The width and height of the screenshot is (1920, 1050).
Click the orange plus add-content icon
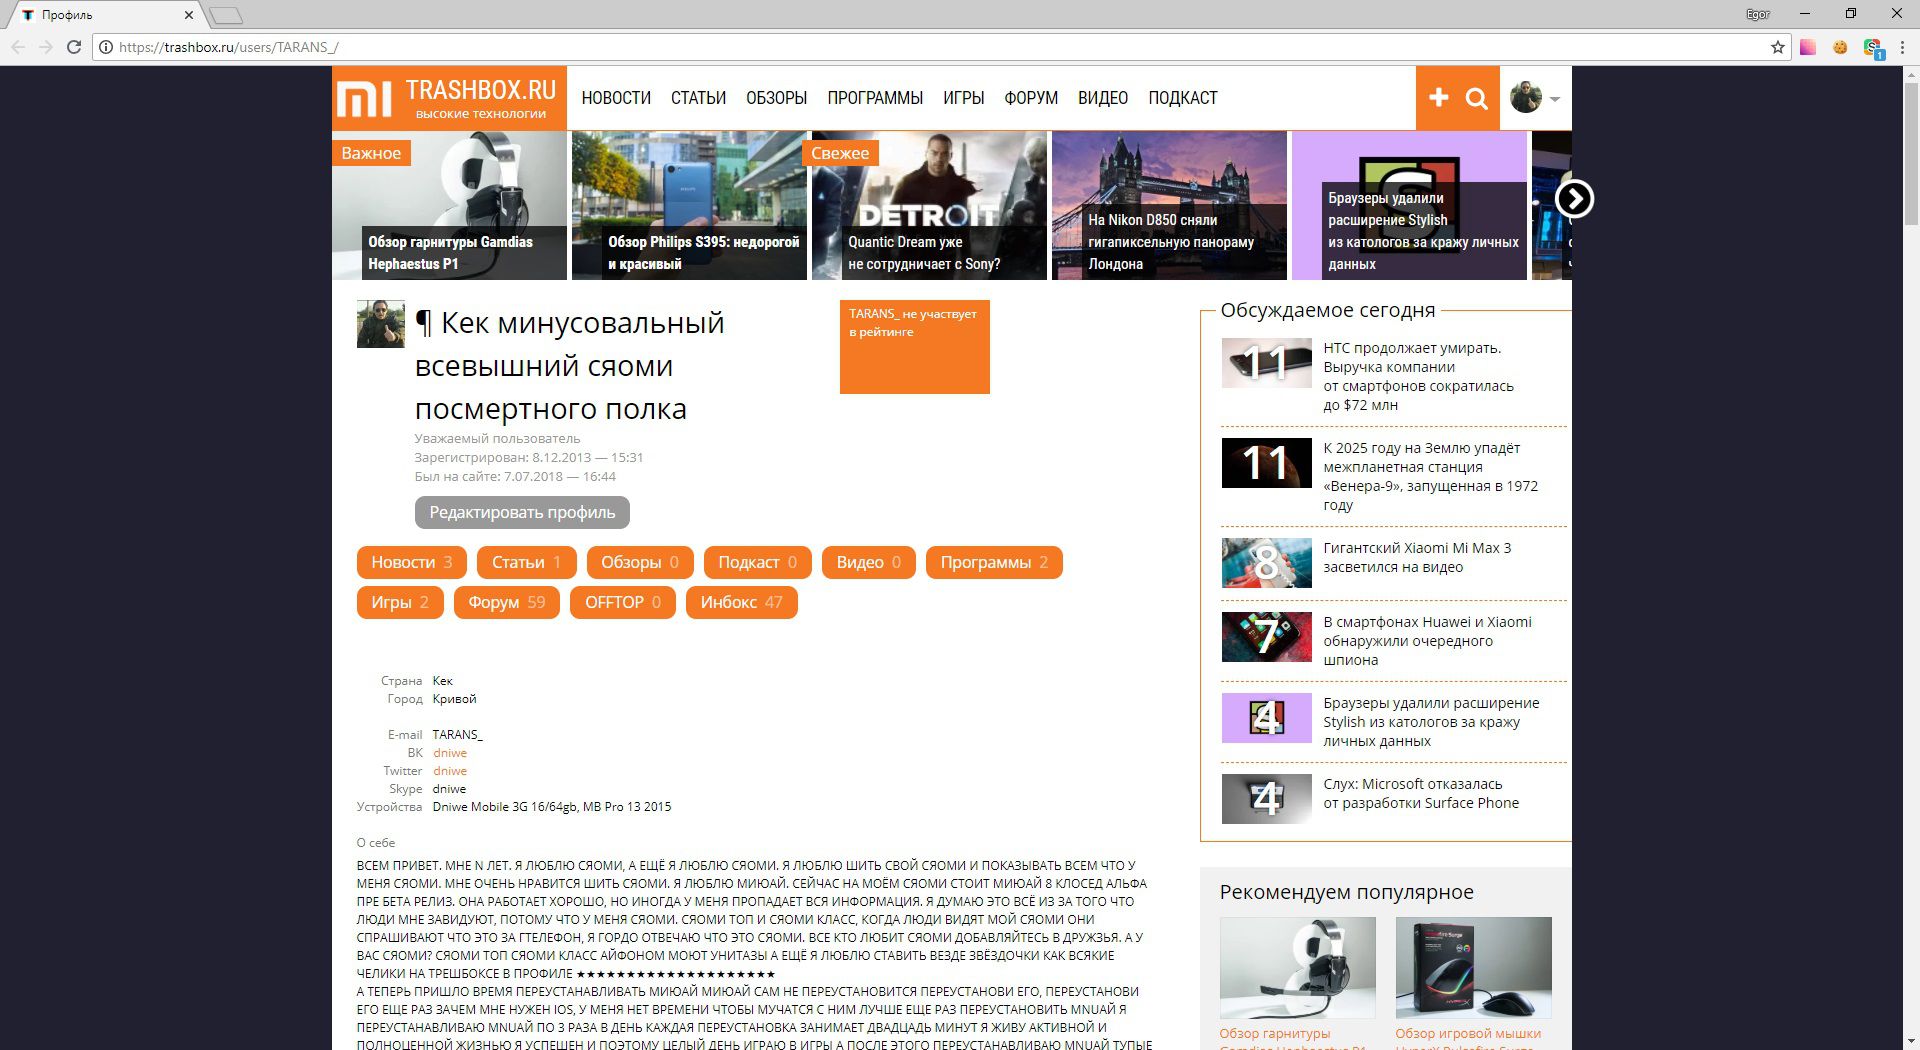[1438, 97]
